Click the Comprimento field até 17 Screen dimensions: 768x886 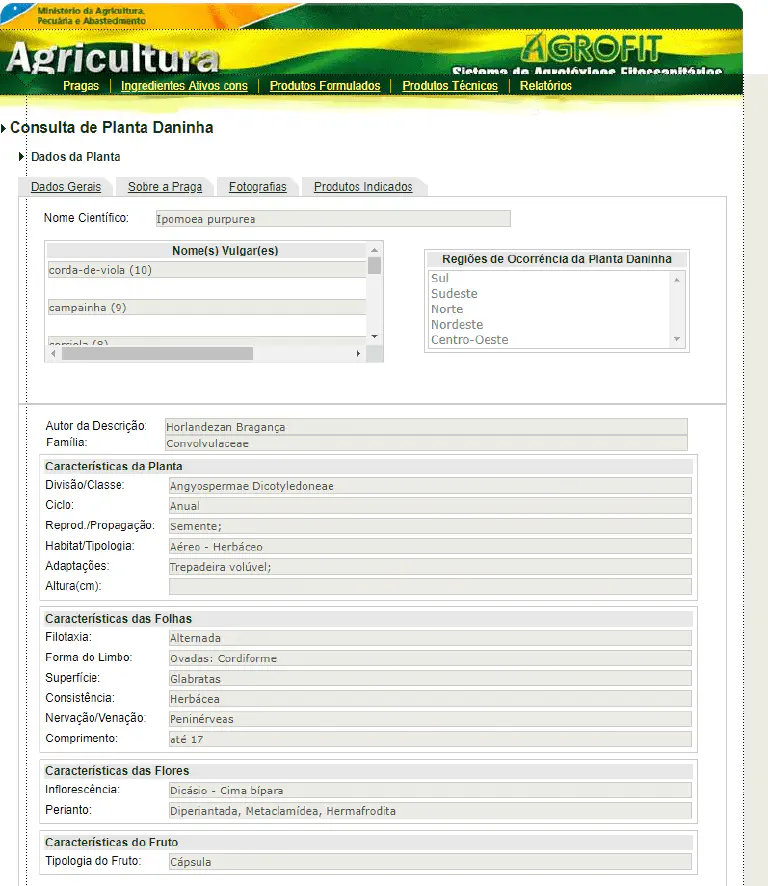(x=430, y=739)
